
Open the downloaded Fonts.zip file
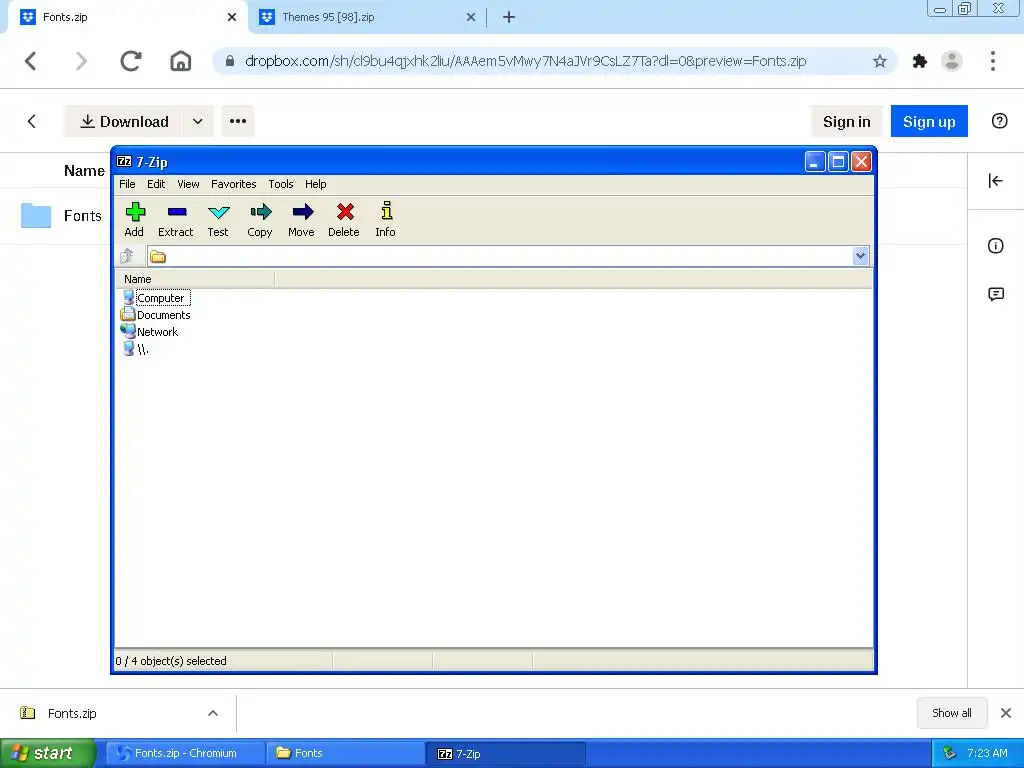click(x=72, y=713)
